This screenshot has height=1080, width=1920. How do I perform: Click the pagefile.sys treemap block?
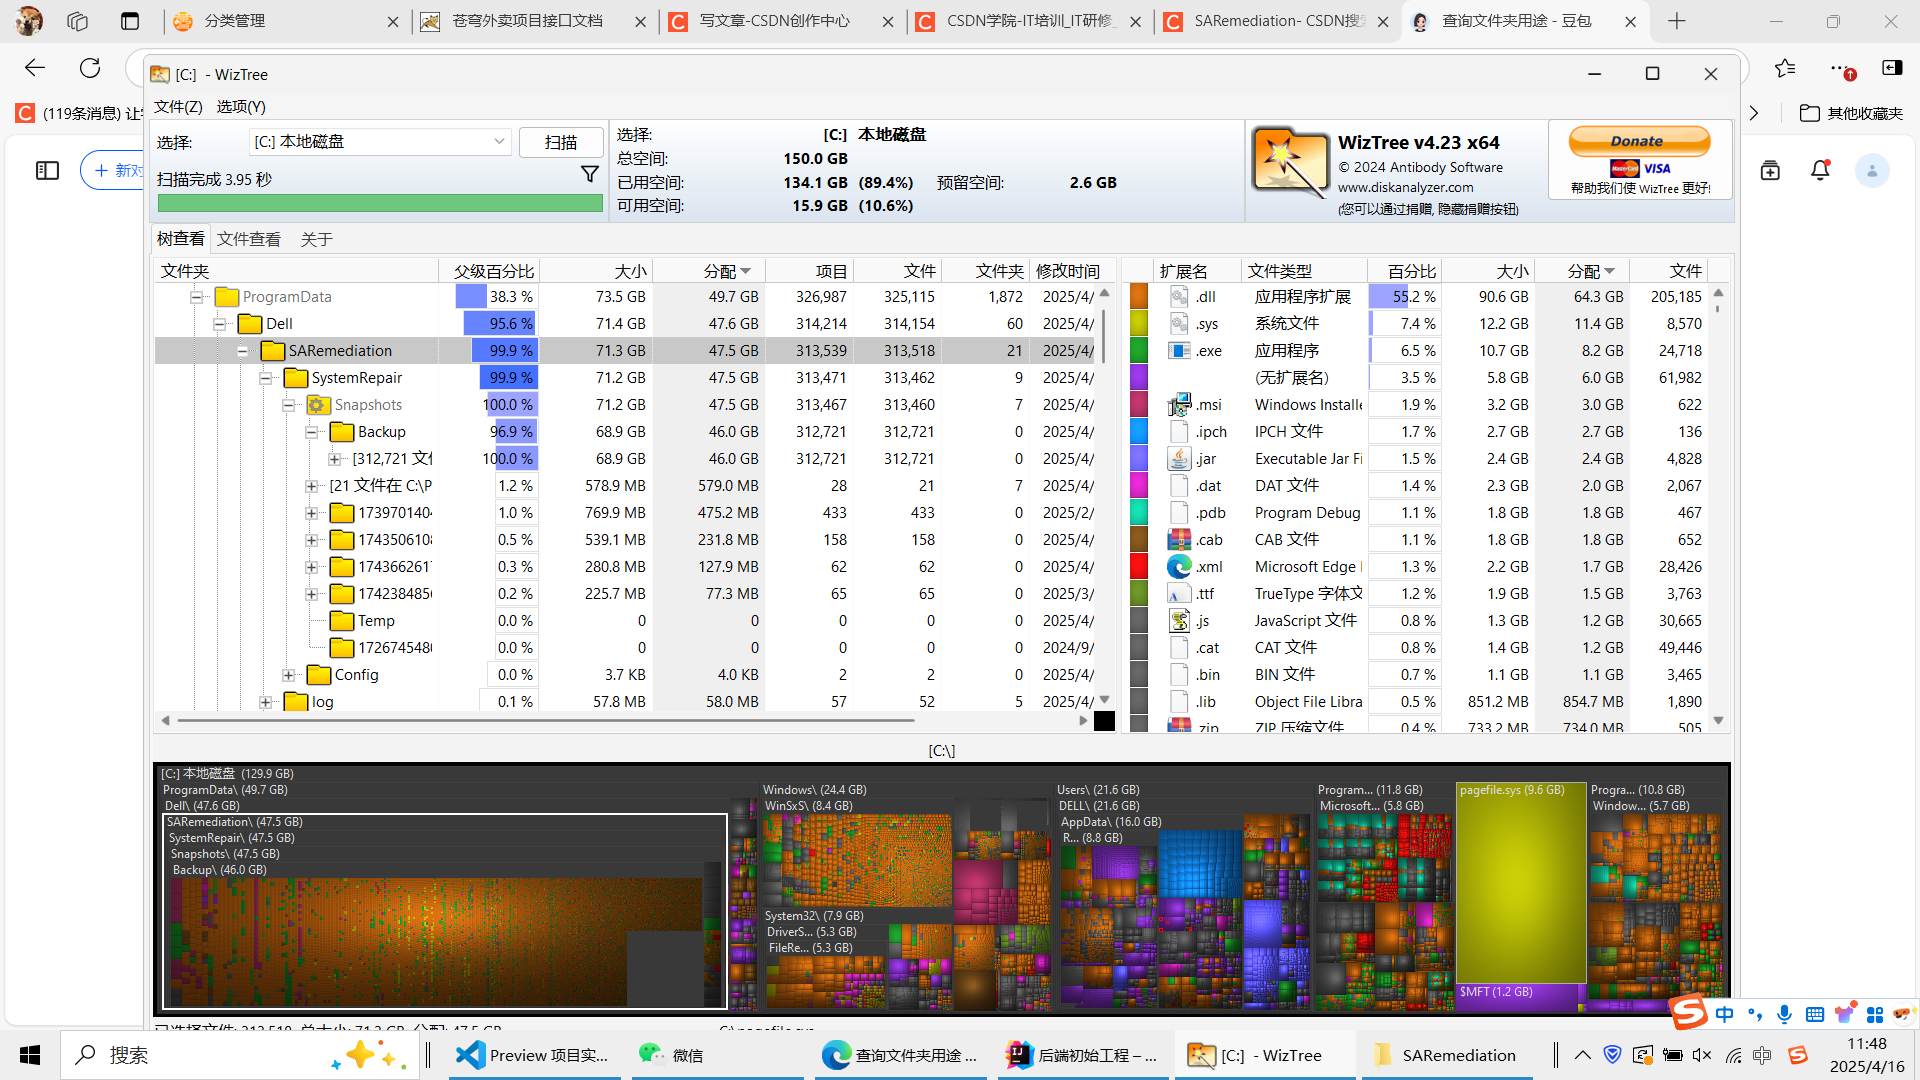(1520, 885)
